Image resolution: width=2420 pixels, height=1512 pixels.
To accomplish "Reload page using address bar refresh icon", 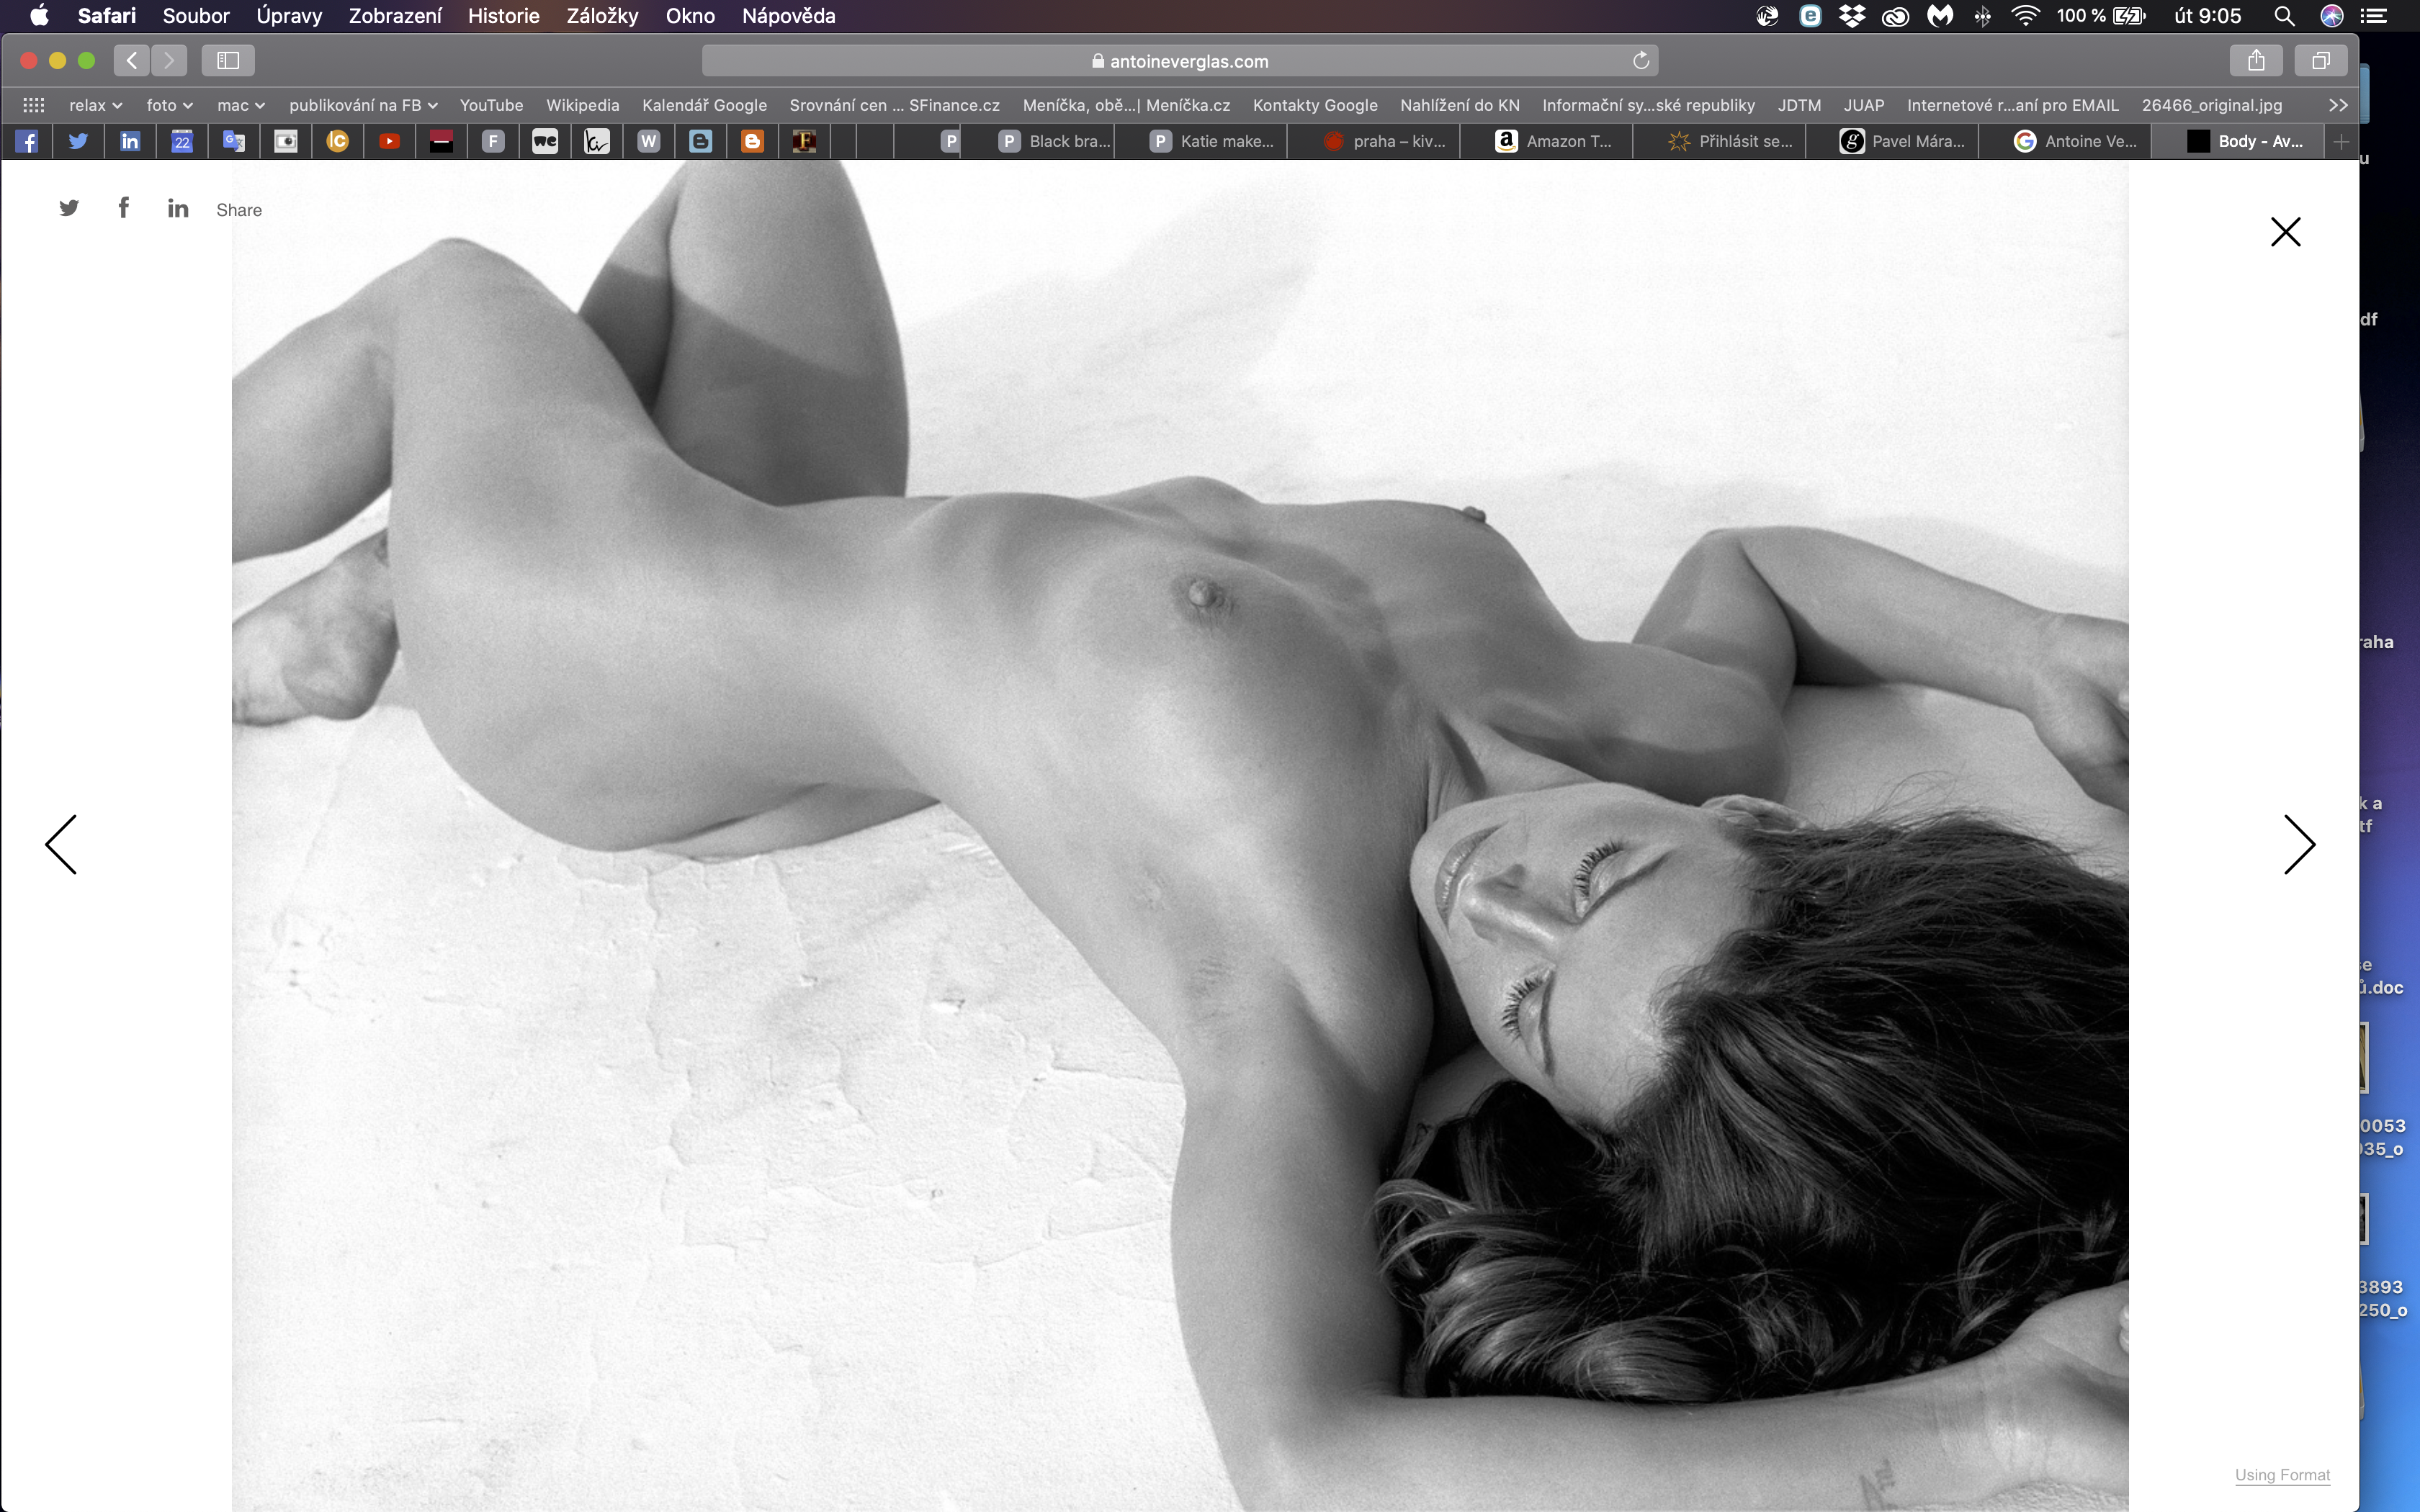I will pos(1640,61).
